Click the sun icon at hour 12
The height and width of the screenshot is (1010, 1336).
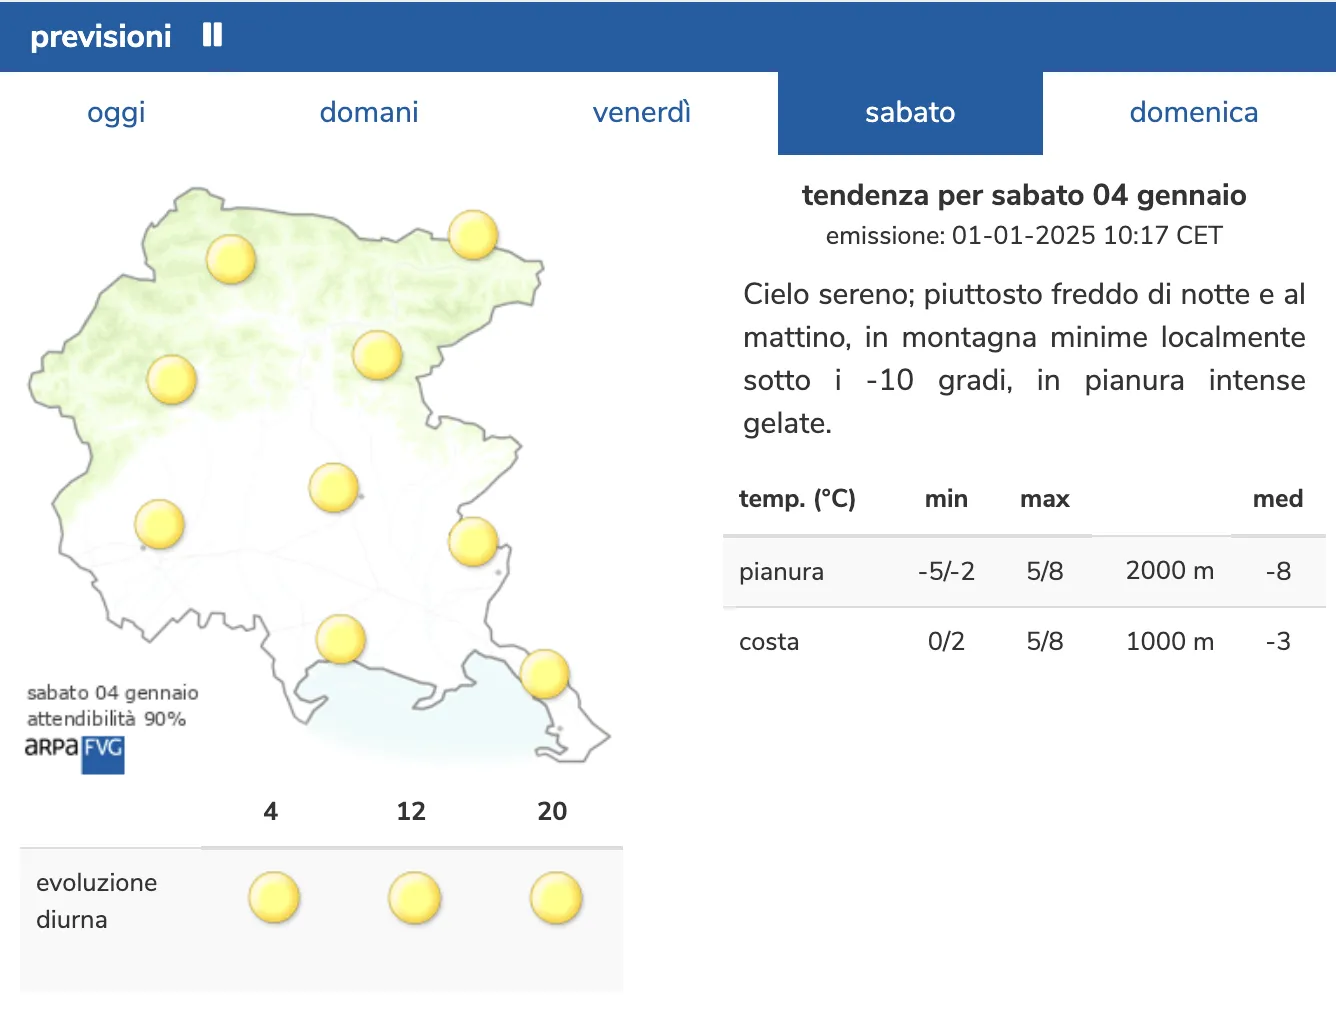(x=414, y=897)
